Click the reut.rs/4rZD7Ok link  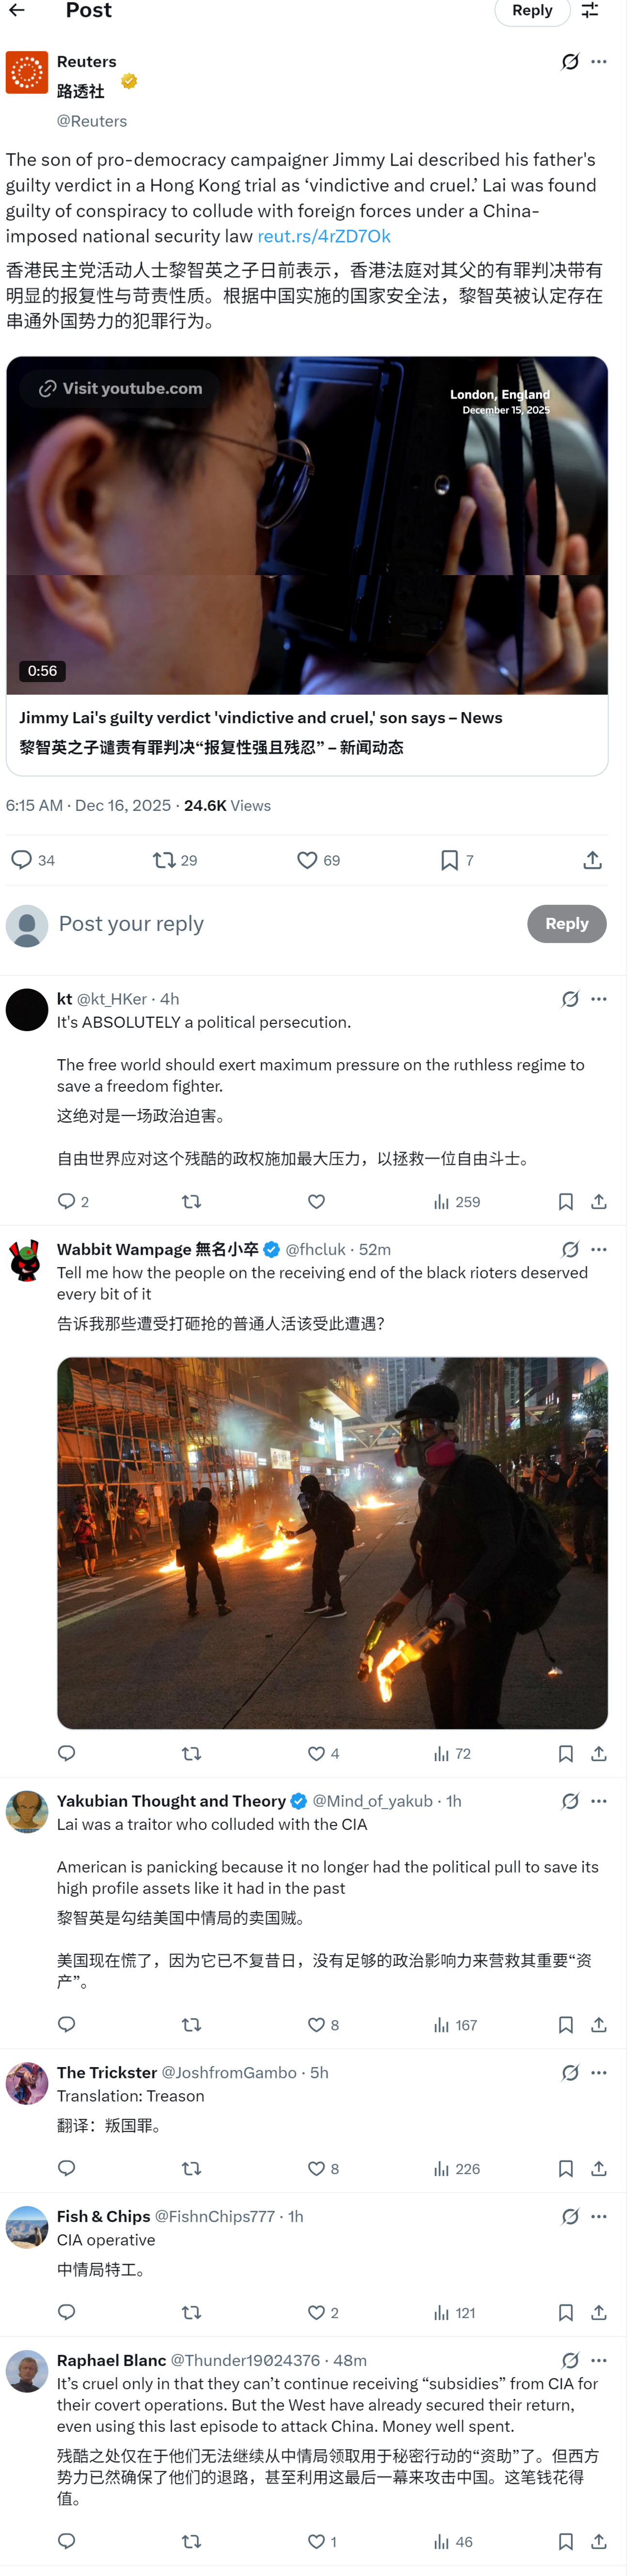click(328, 239)
